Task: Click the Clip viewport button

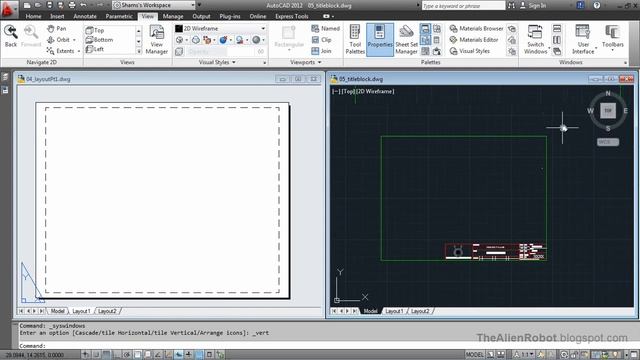Action: [321, 40]
